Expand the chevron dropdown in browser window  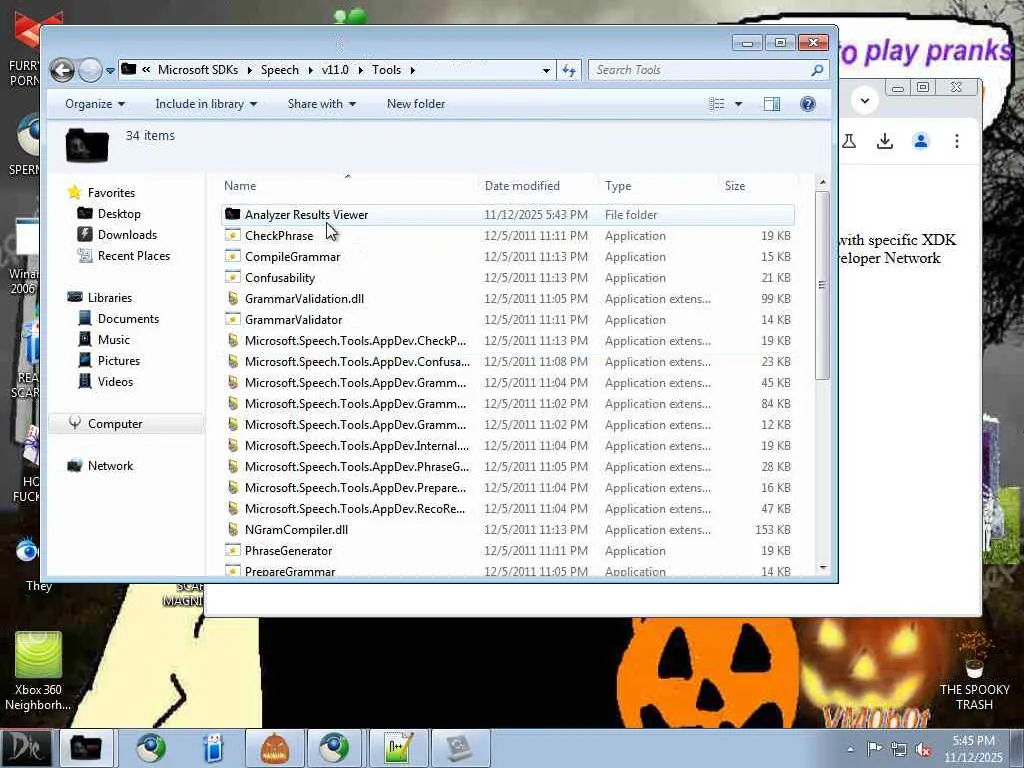865,101
